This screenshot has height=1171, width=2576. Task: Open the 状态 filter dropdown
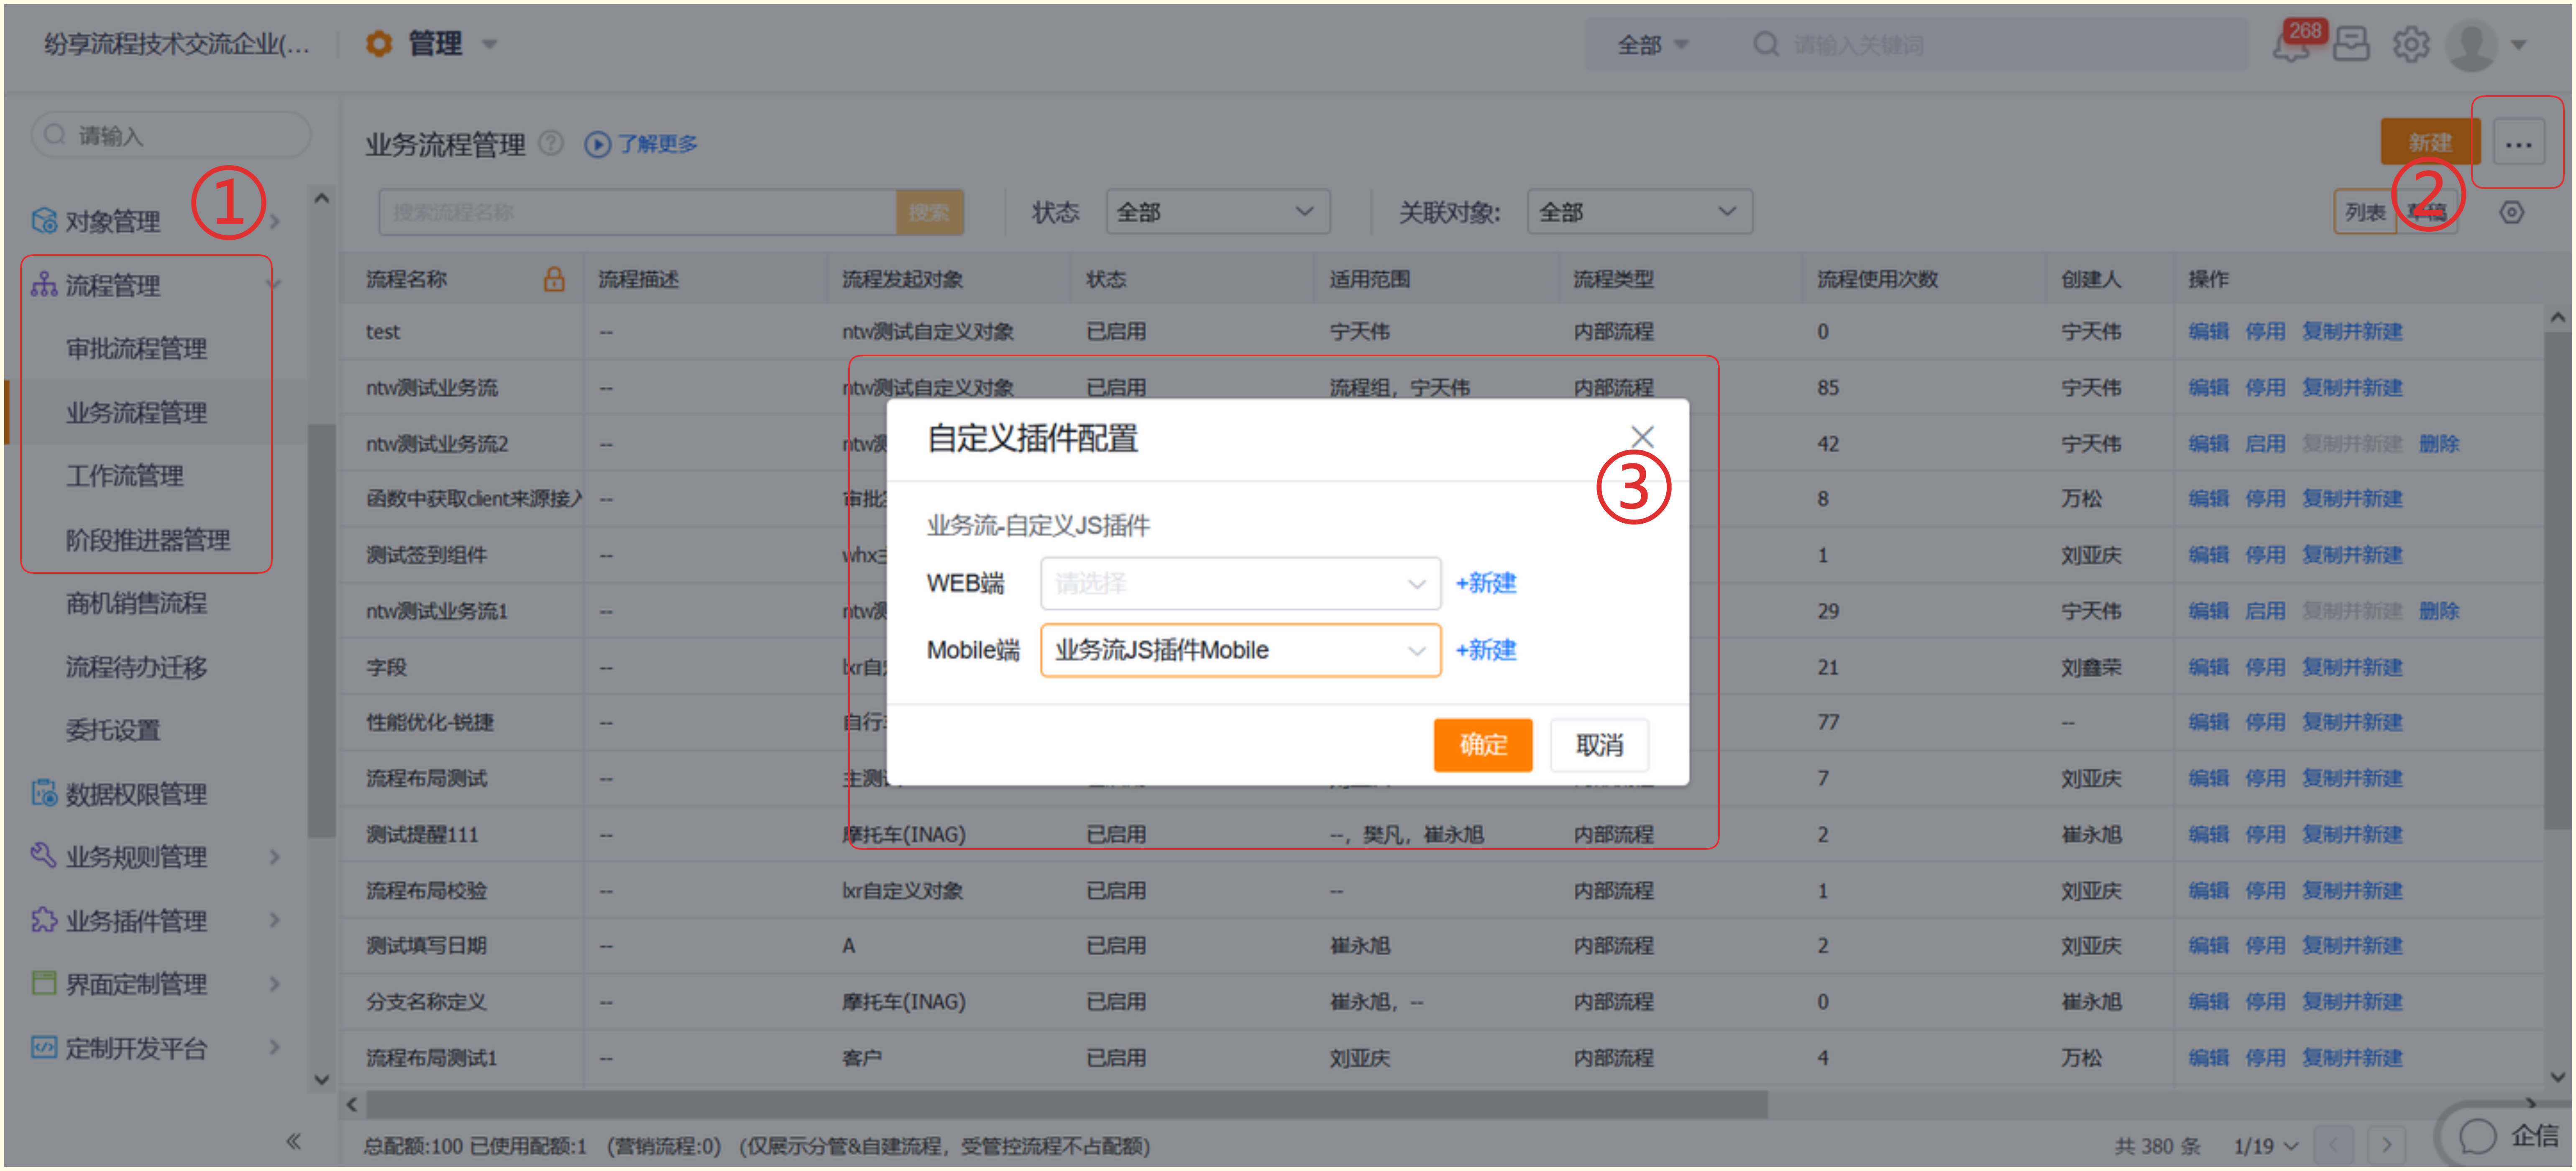[1217, 212]
